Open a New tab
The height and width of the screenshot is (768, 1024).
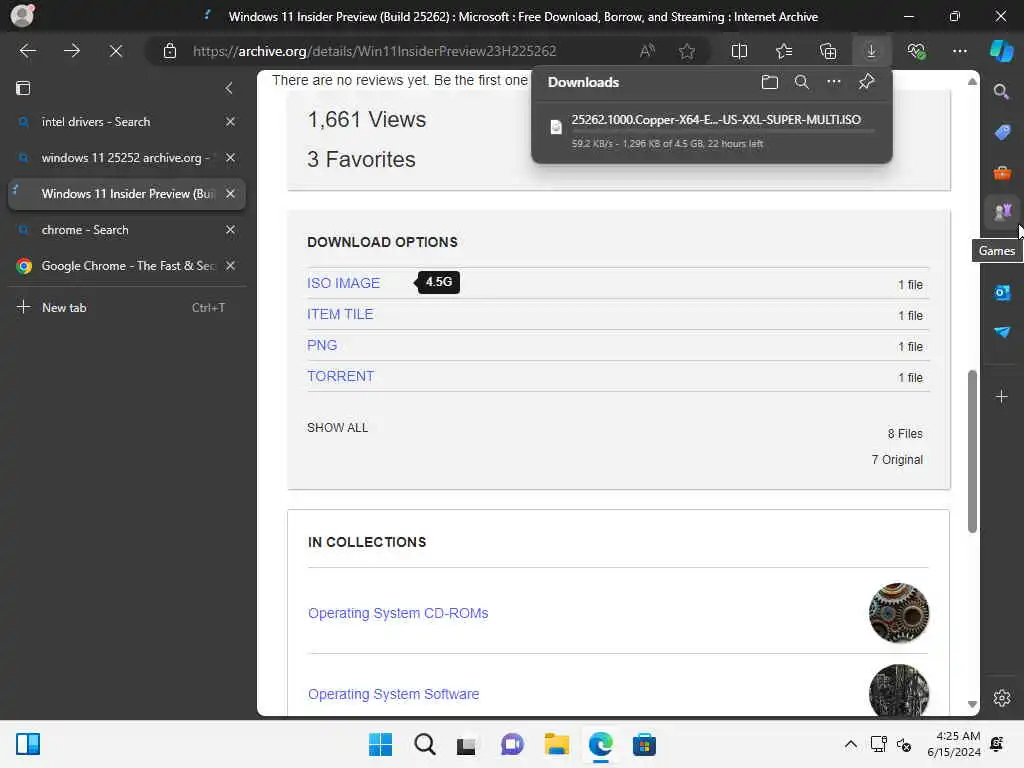[127, 308]
